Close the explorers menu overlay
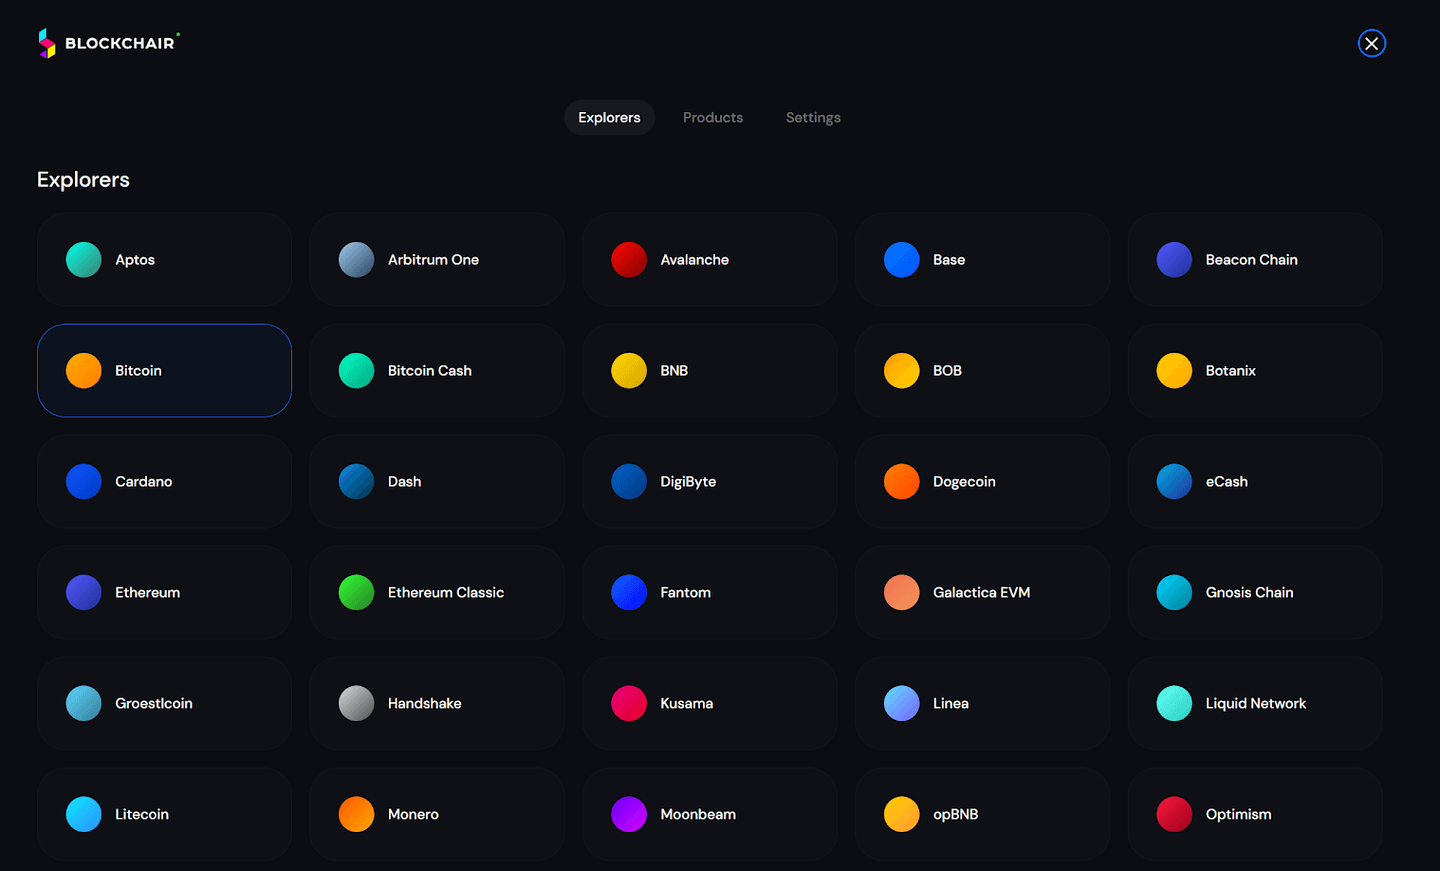 click(1371, 43)
